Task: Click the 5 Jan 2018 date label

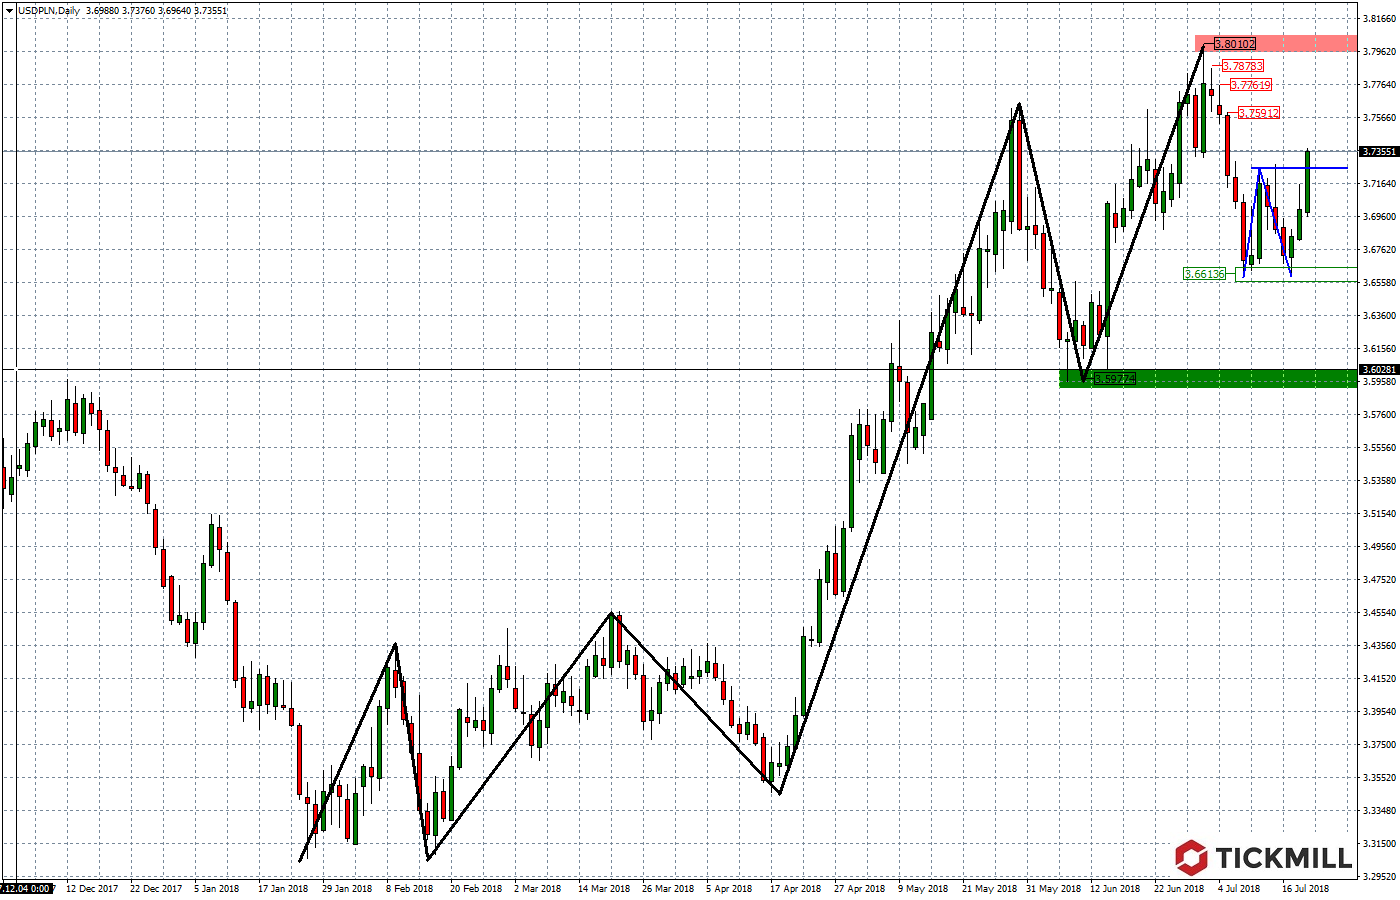Action: coord(217,888)
